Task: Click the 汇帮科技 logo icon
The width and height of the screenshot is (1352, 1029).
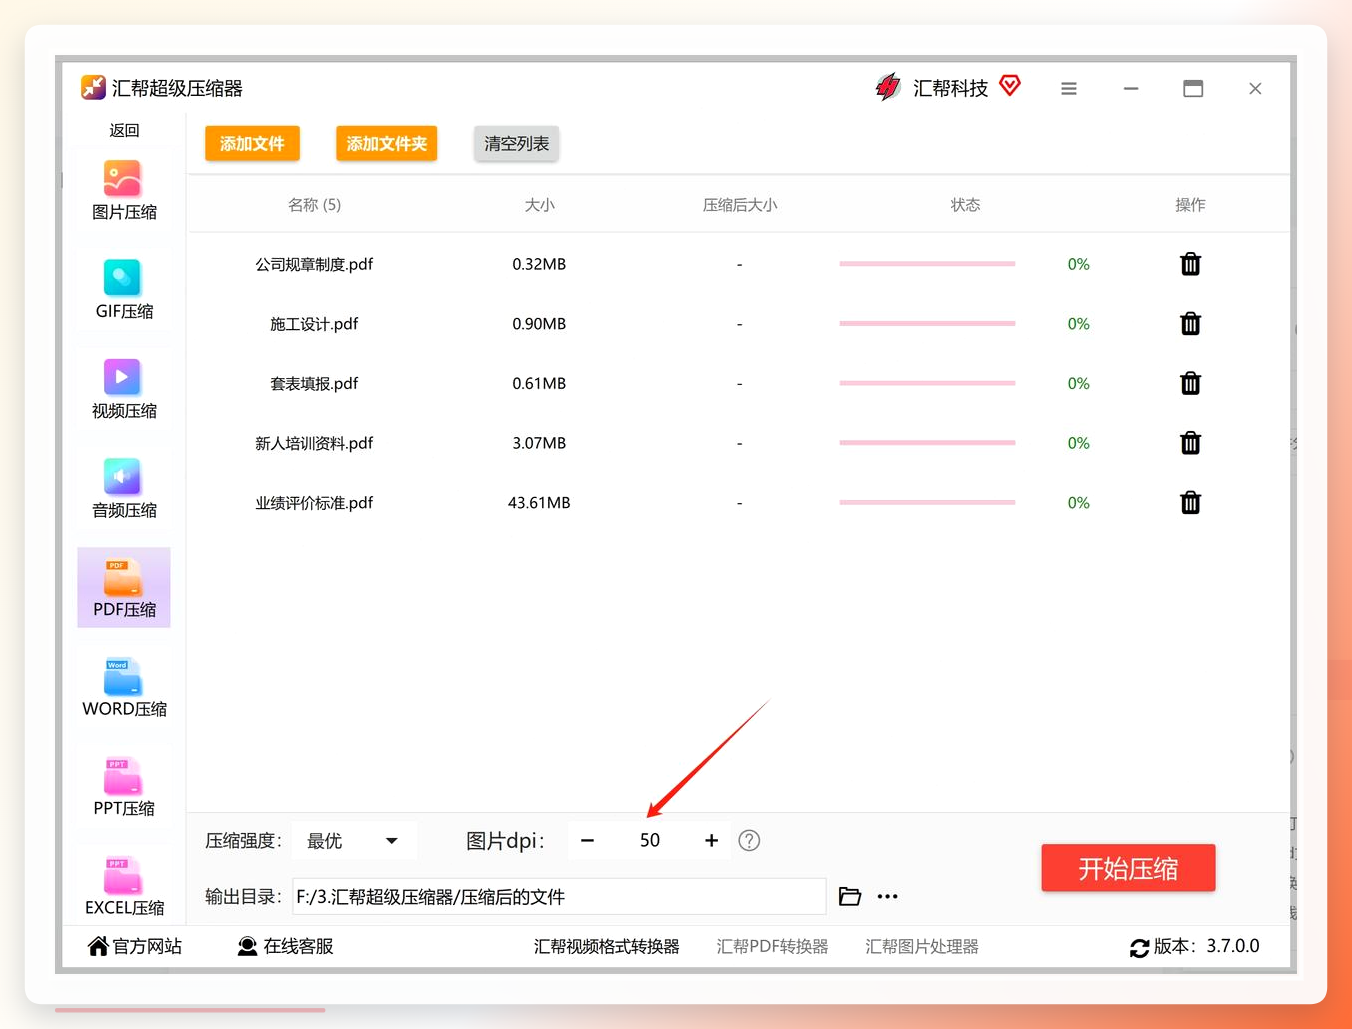Action: 888,87
